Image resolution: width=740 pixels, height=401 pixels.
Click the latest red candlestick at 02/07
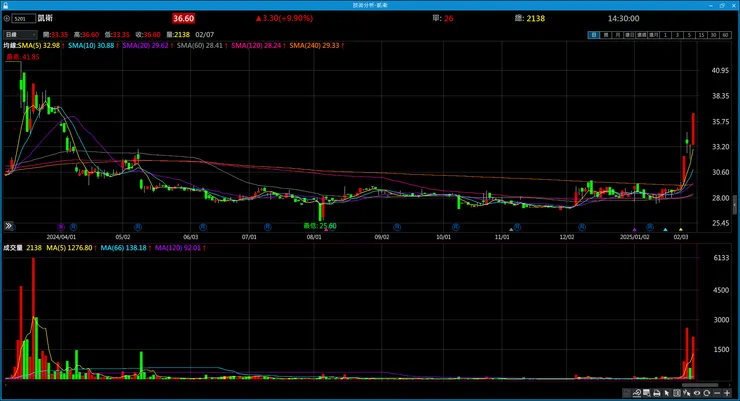(x=693, y=128)
